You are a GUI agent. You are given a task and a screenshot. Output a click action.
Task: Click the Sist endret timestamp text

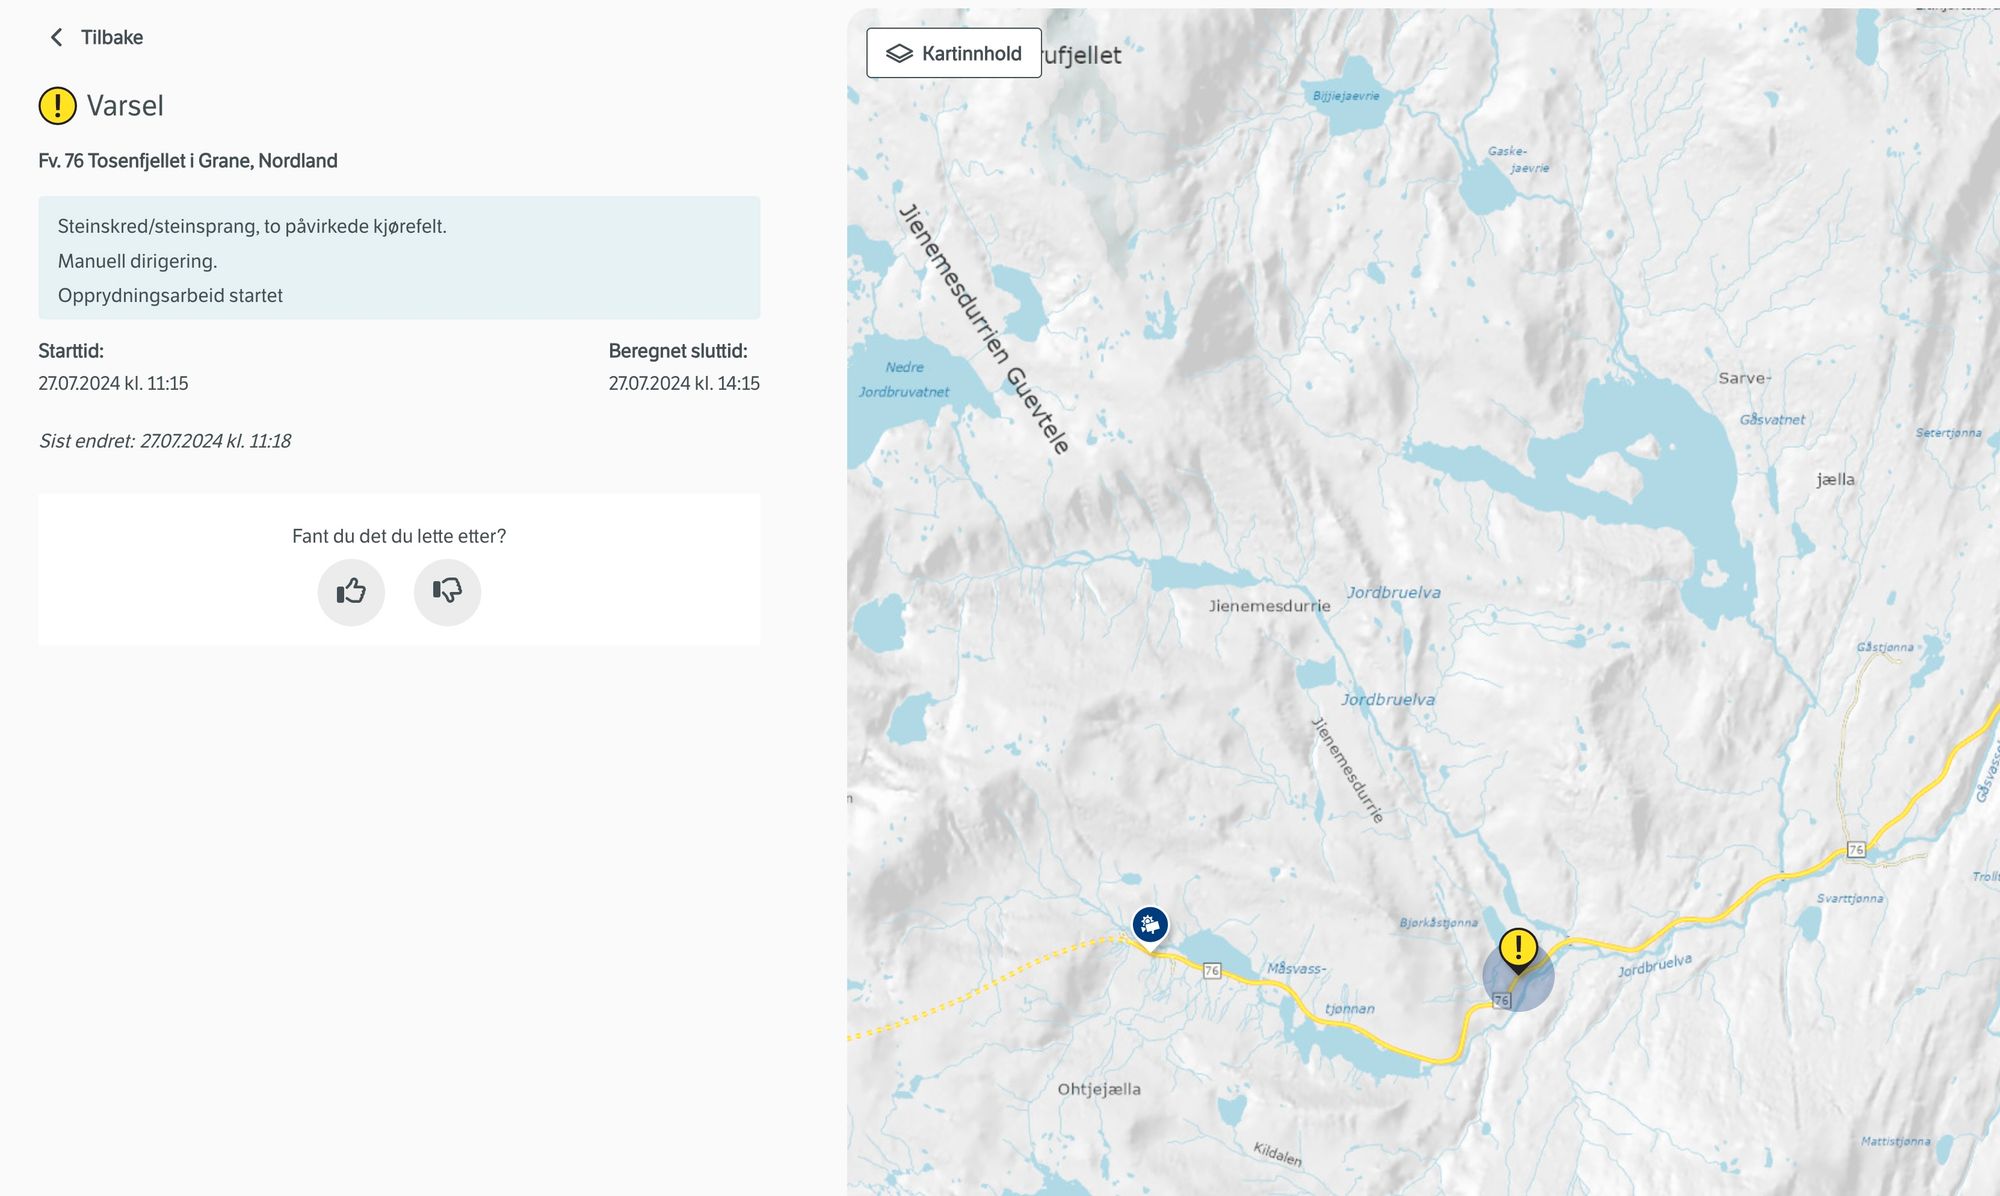click(x=165, y=441)
